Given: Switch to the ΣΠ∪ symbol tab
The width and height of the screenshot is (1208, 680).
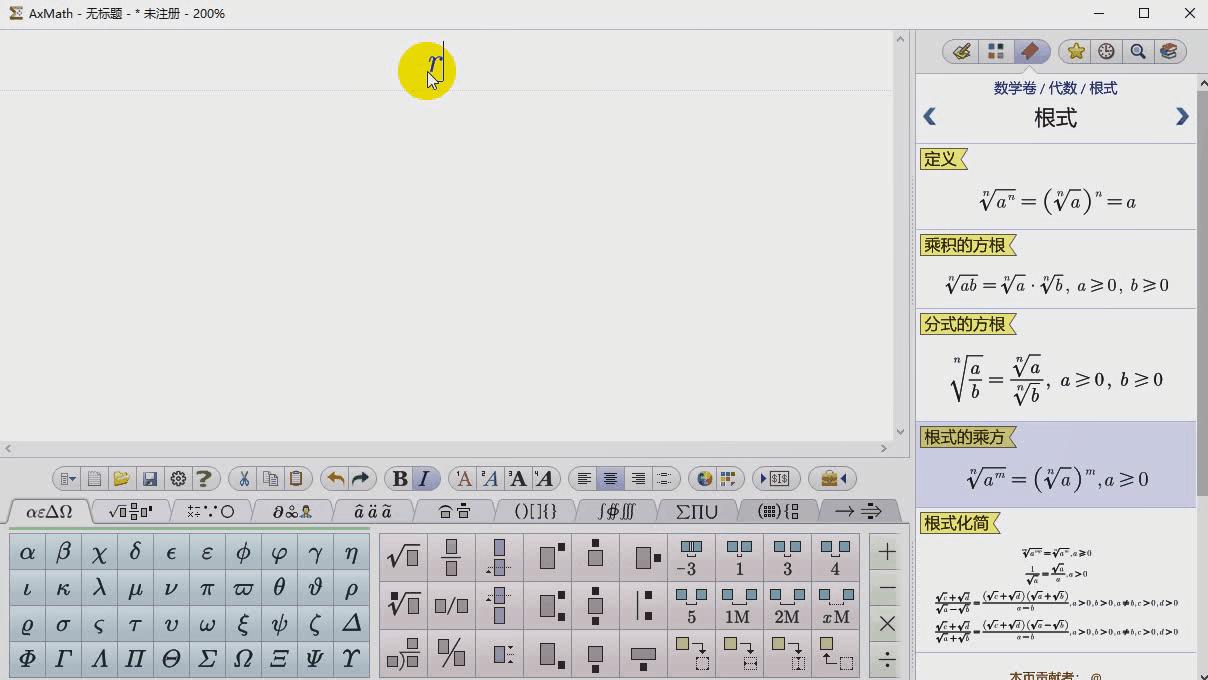Looking at the screenshot, I should click(696, 510).
